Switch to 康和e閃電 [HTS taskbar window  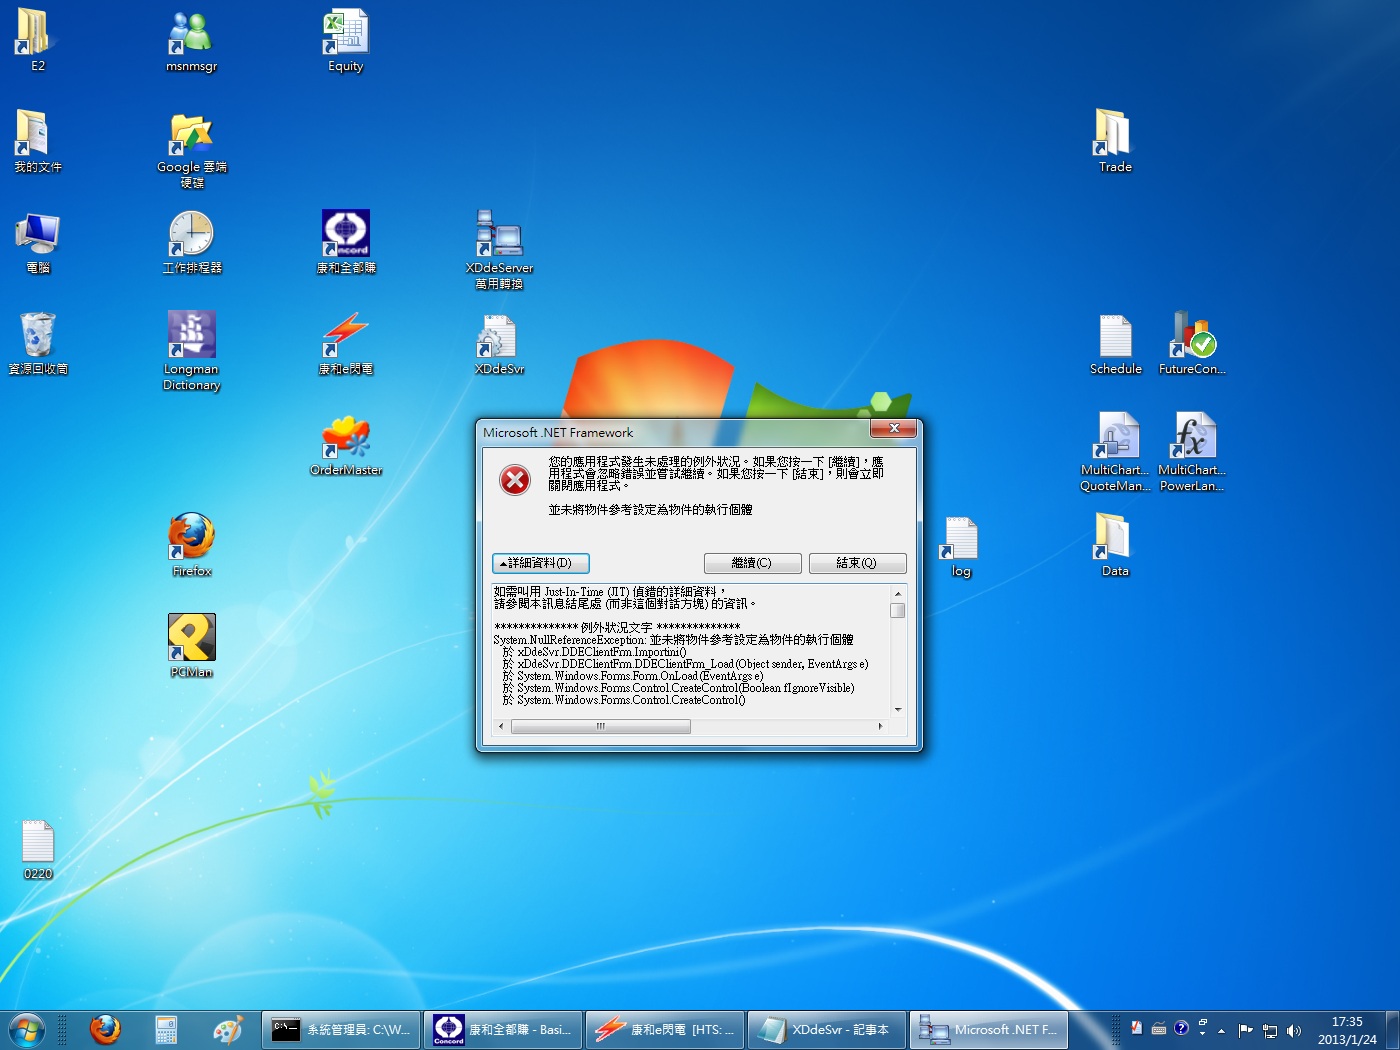click(665, 1029)
